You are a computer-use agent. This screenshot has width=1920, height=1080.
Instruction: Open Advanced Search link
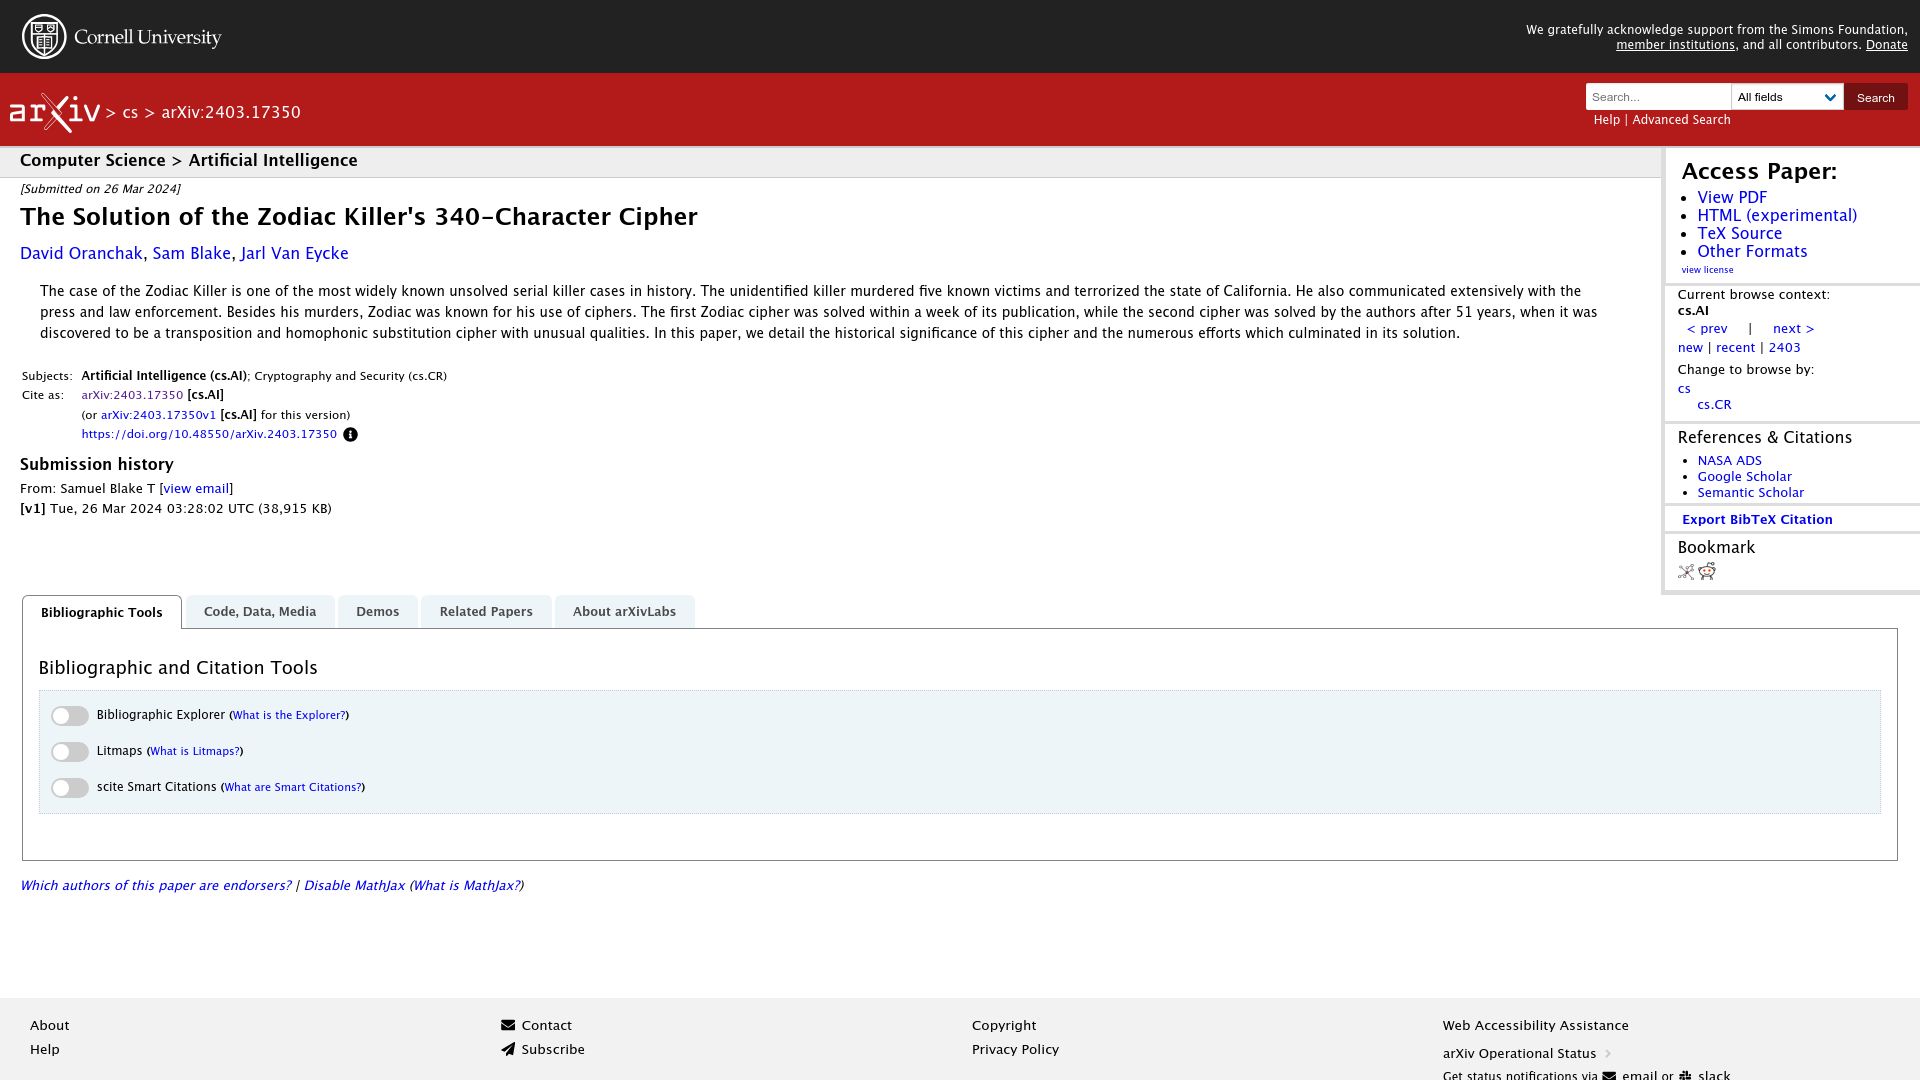(1681, 120)
